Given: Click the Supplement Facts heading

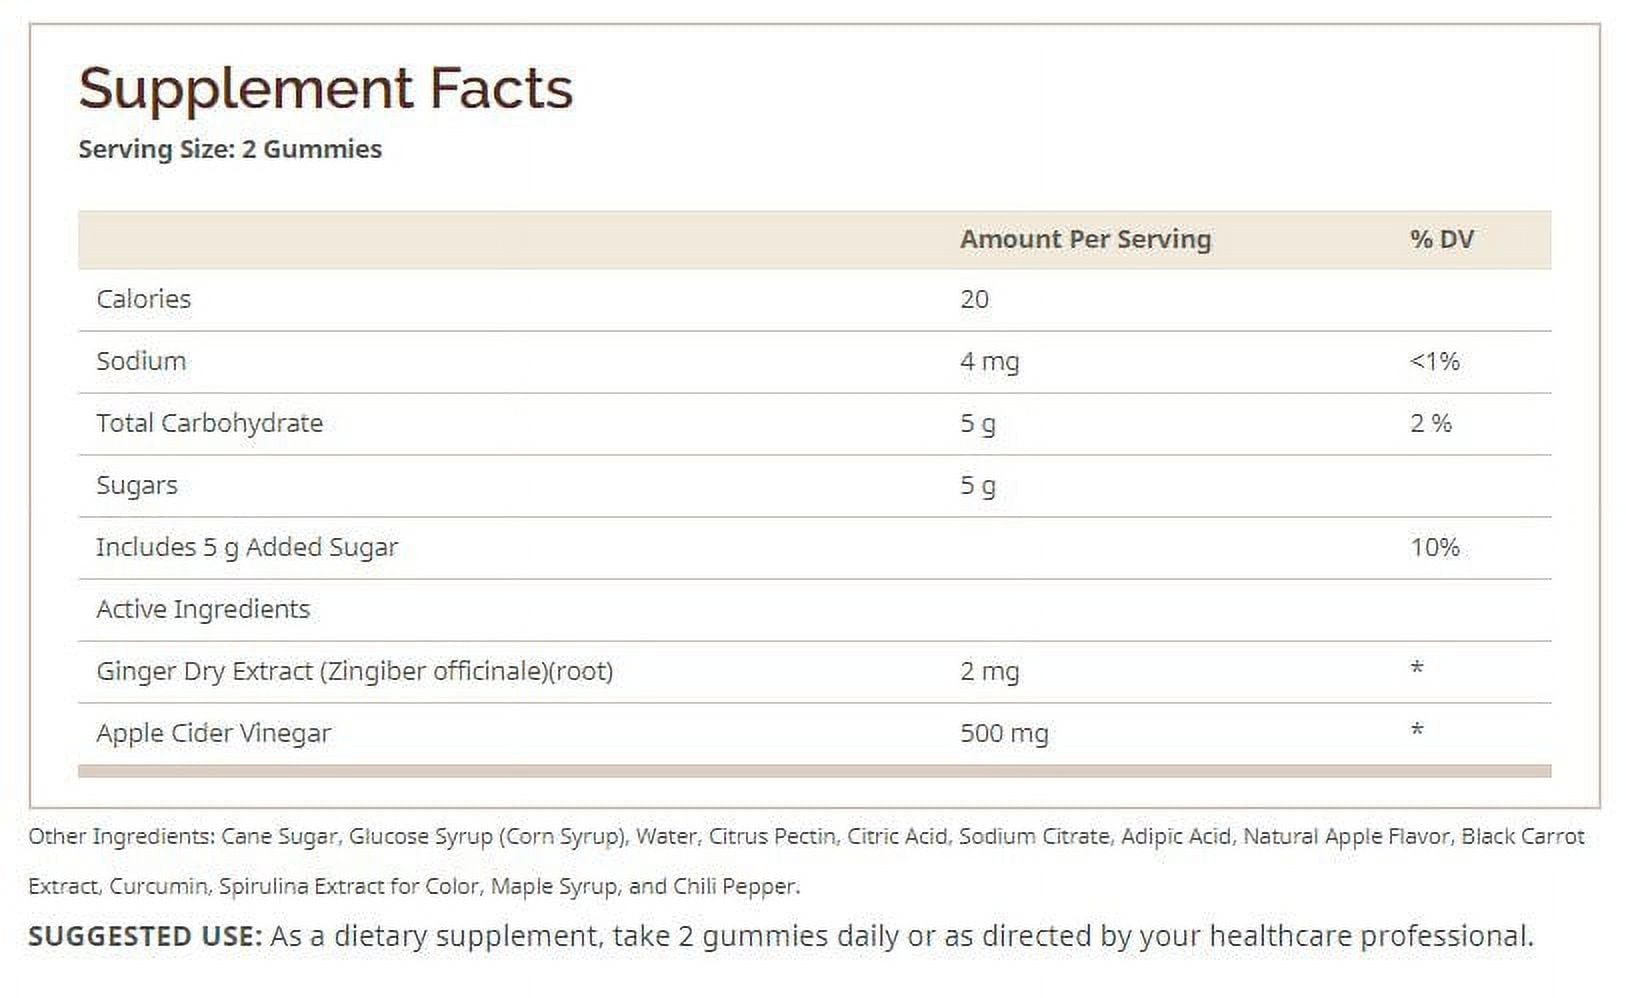Looking at the screenshot, I should coord(325,88).
